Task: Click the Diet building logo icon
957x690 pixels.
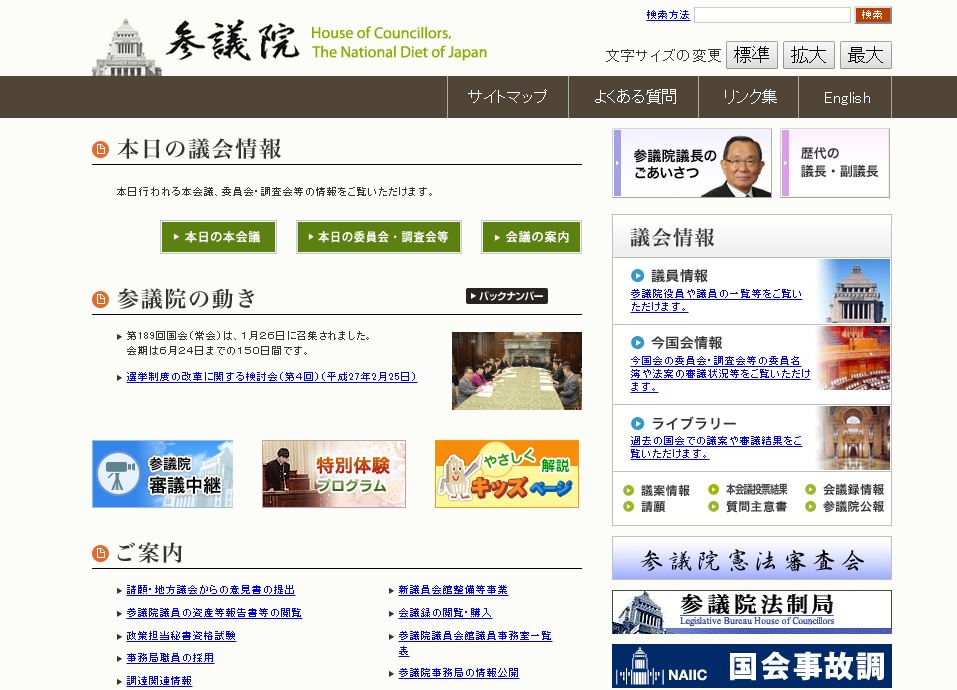Action: point(127,48)
